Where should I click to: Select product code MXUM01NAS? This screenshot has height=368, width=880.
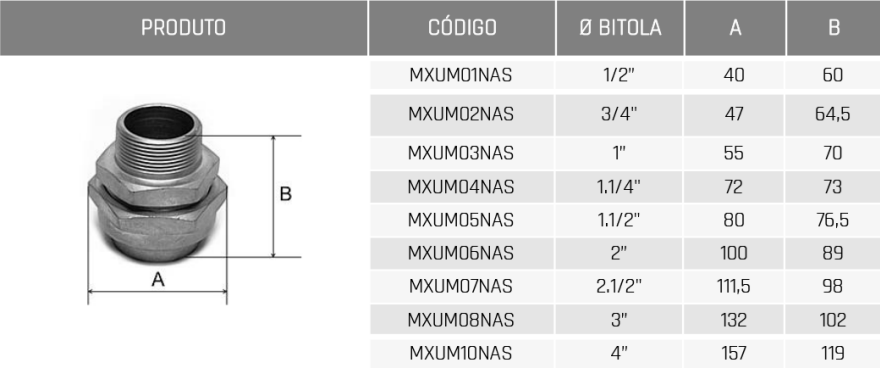click(461, 75)
